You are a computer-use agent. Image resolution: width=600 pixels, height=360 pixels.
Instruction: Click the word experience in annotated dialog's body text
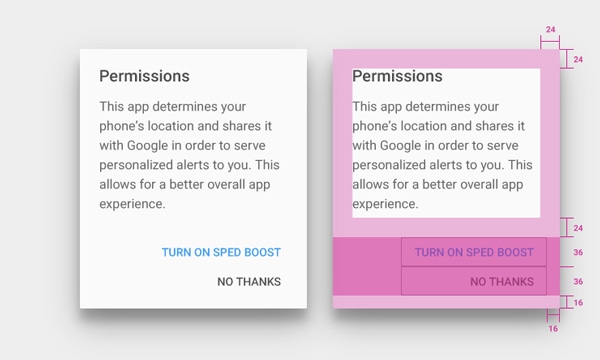[x=385, y=204]
